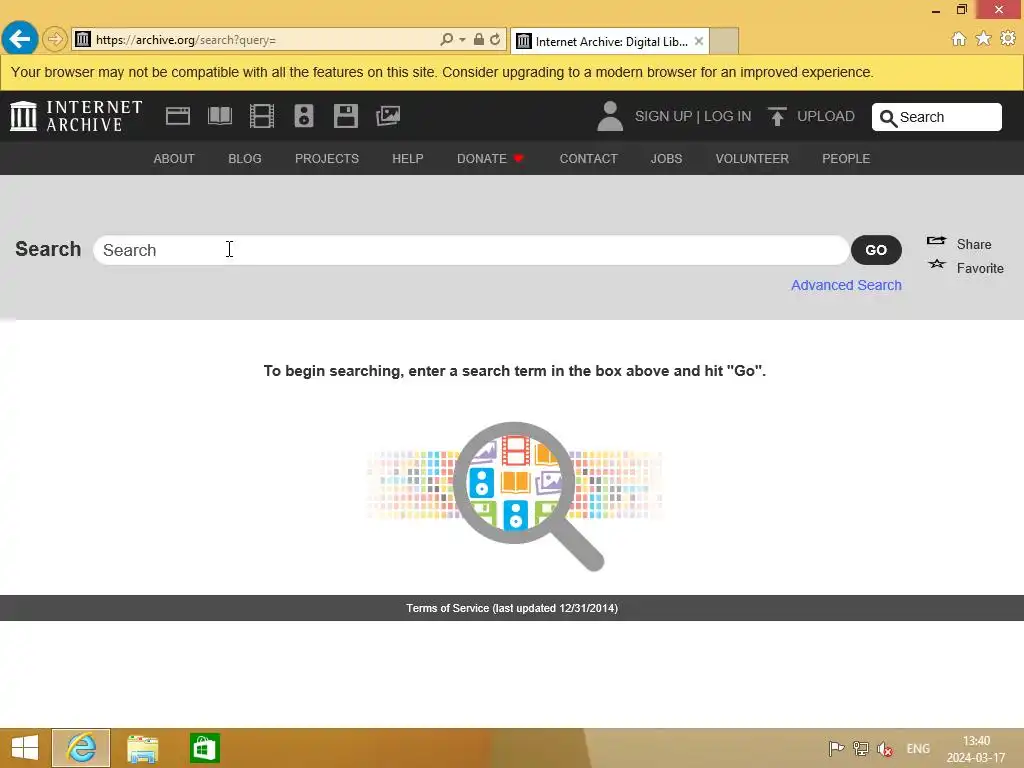
Task: Open the Audio speaker icon
Action: (x=304, y=116)
